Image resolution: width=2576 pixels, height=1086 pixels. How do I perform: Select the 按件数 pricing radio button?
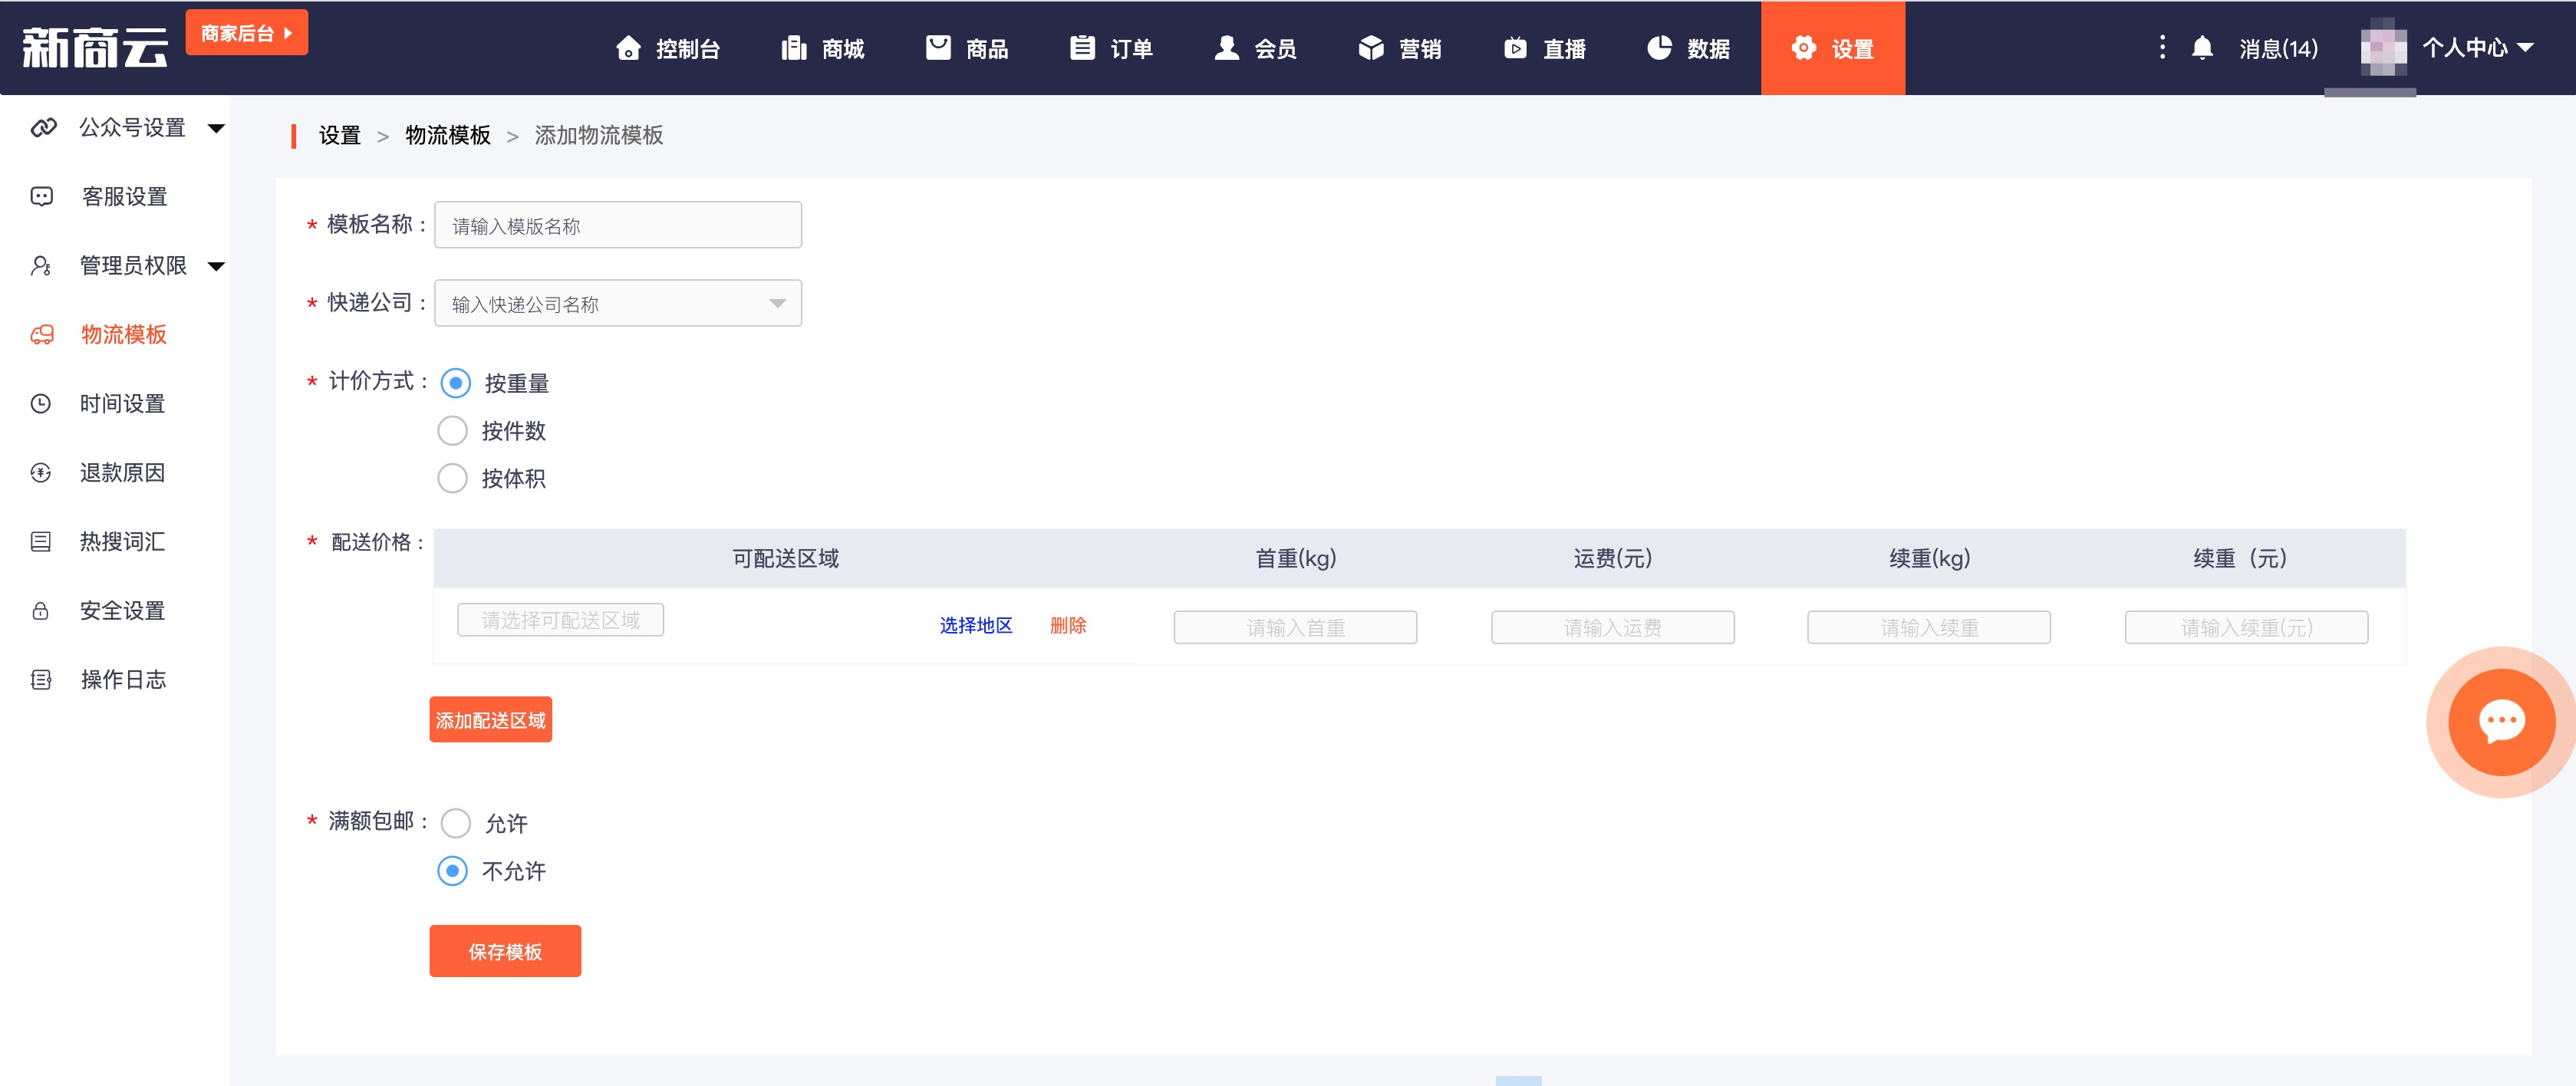pyautogui.click(x=453, y=431)
